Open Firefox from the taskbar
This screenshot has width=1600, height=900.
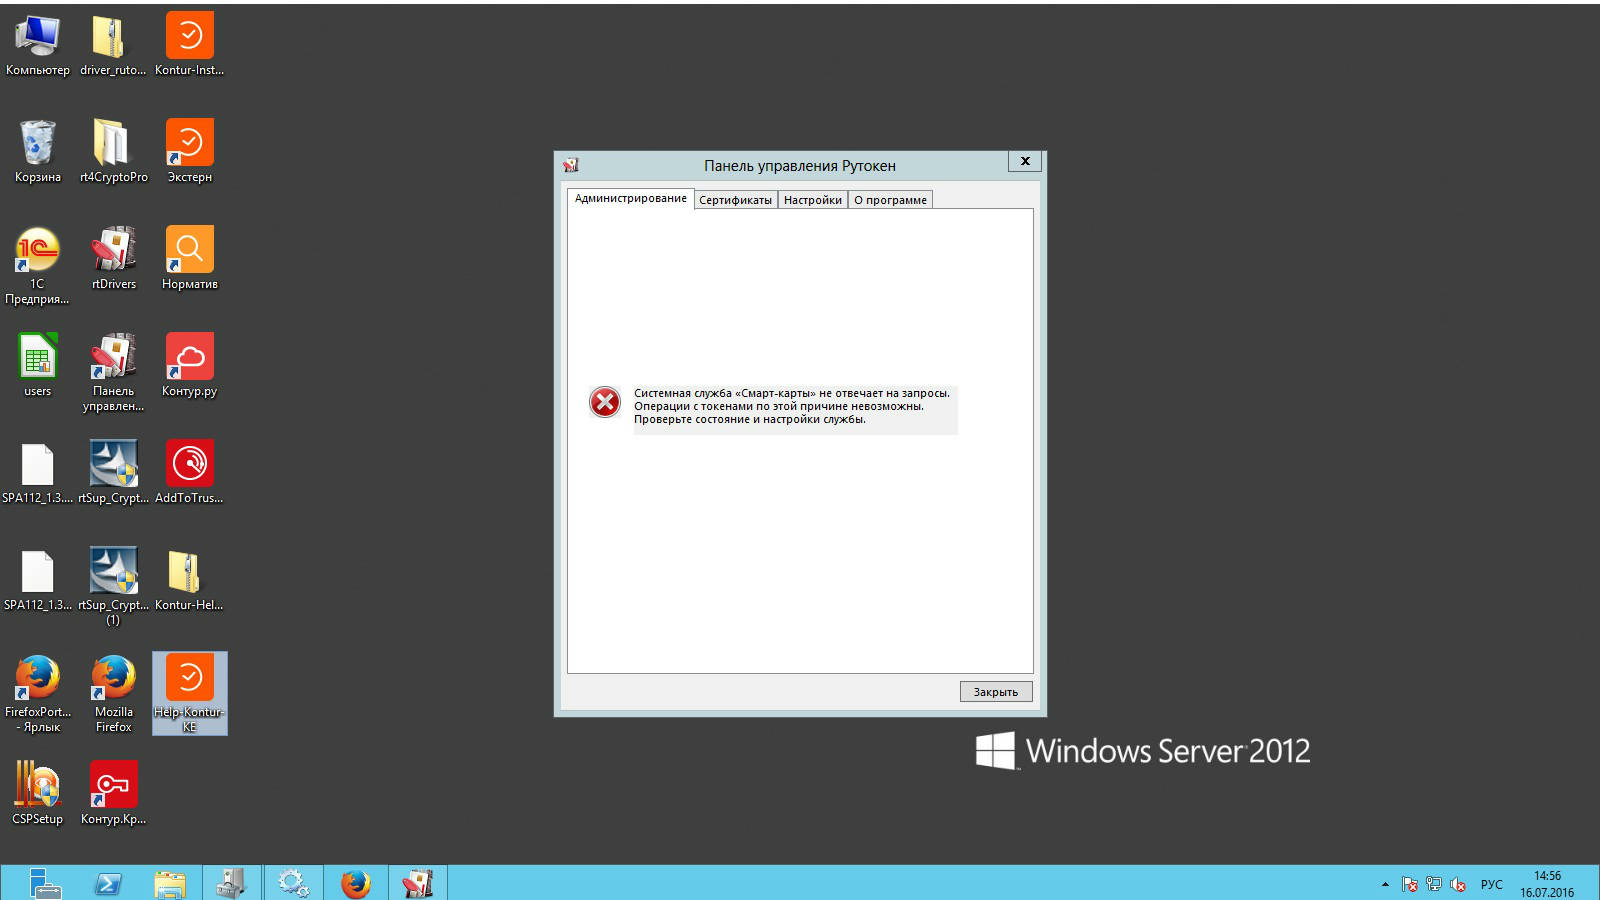click(x=355, y=884)
